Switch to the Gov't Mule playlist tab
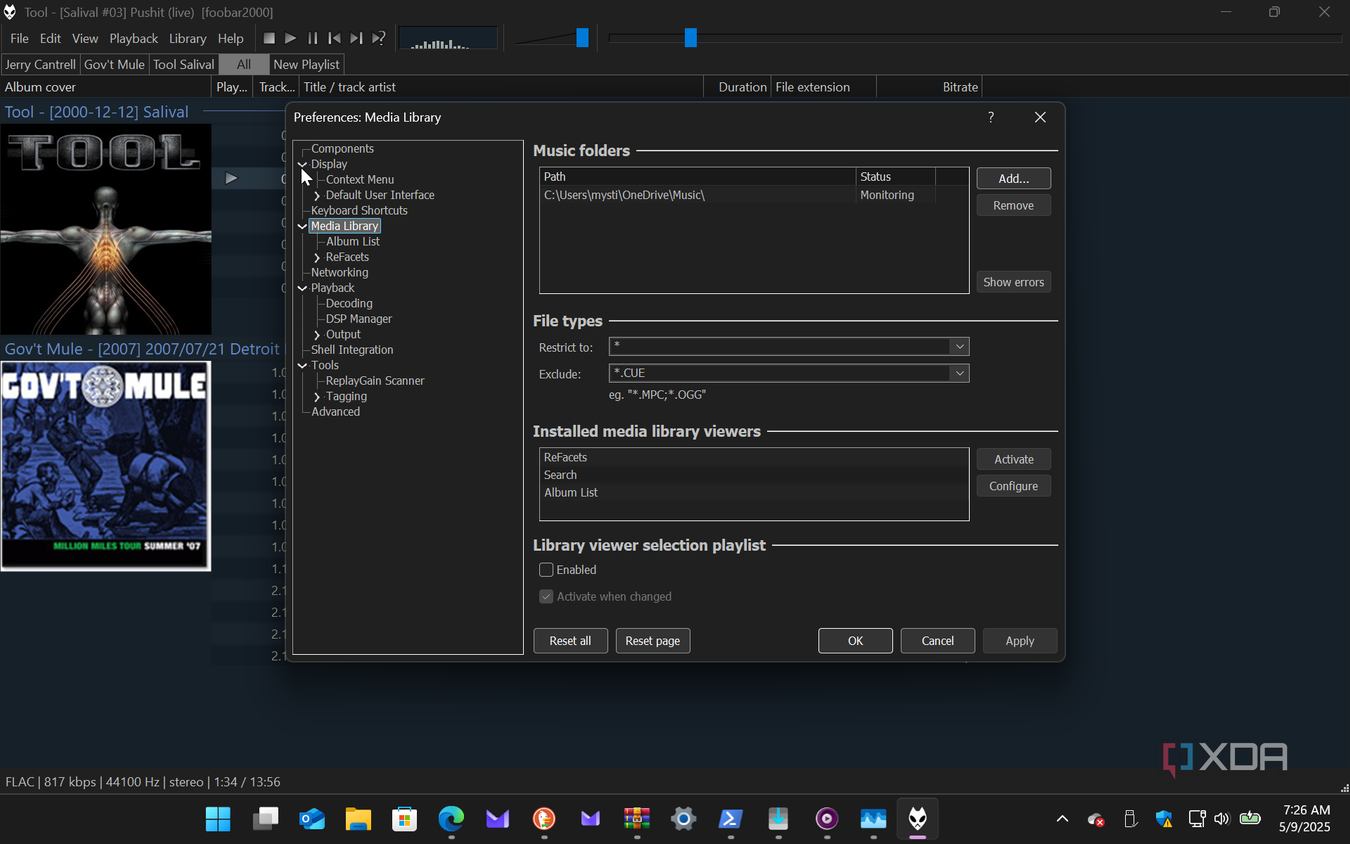1350x844 pixels. click(114, 64)
